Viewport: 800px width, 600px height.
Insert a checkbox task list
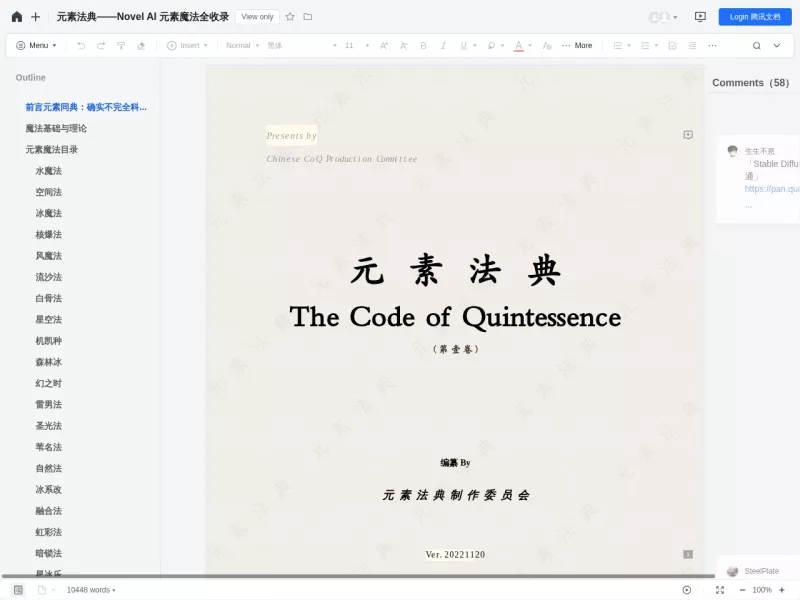[x=672, y=45]
